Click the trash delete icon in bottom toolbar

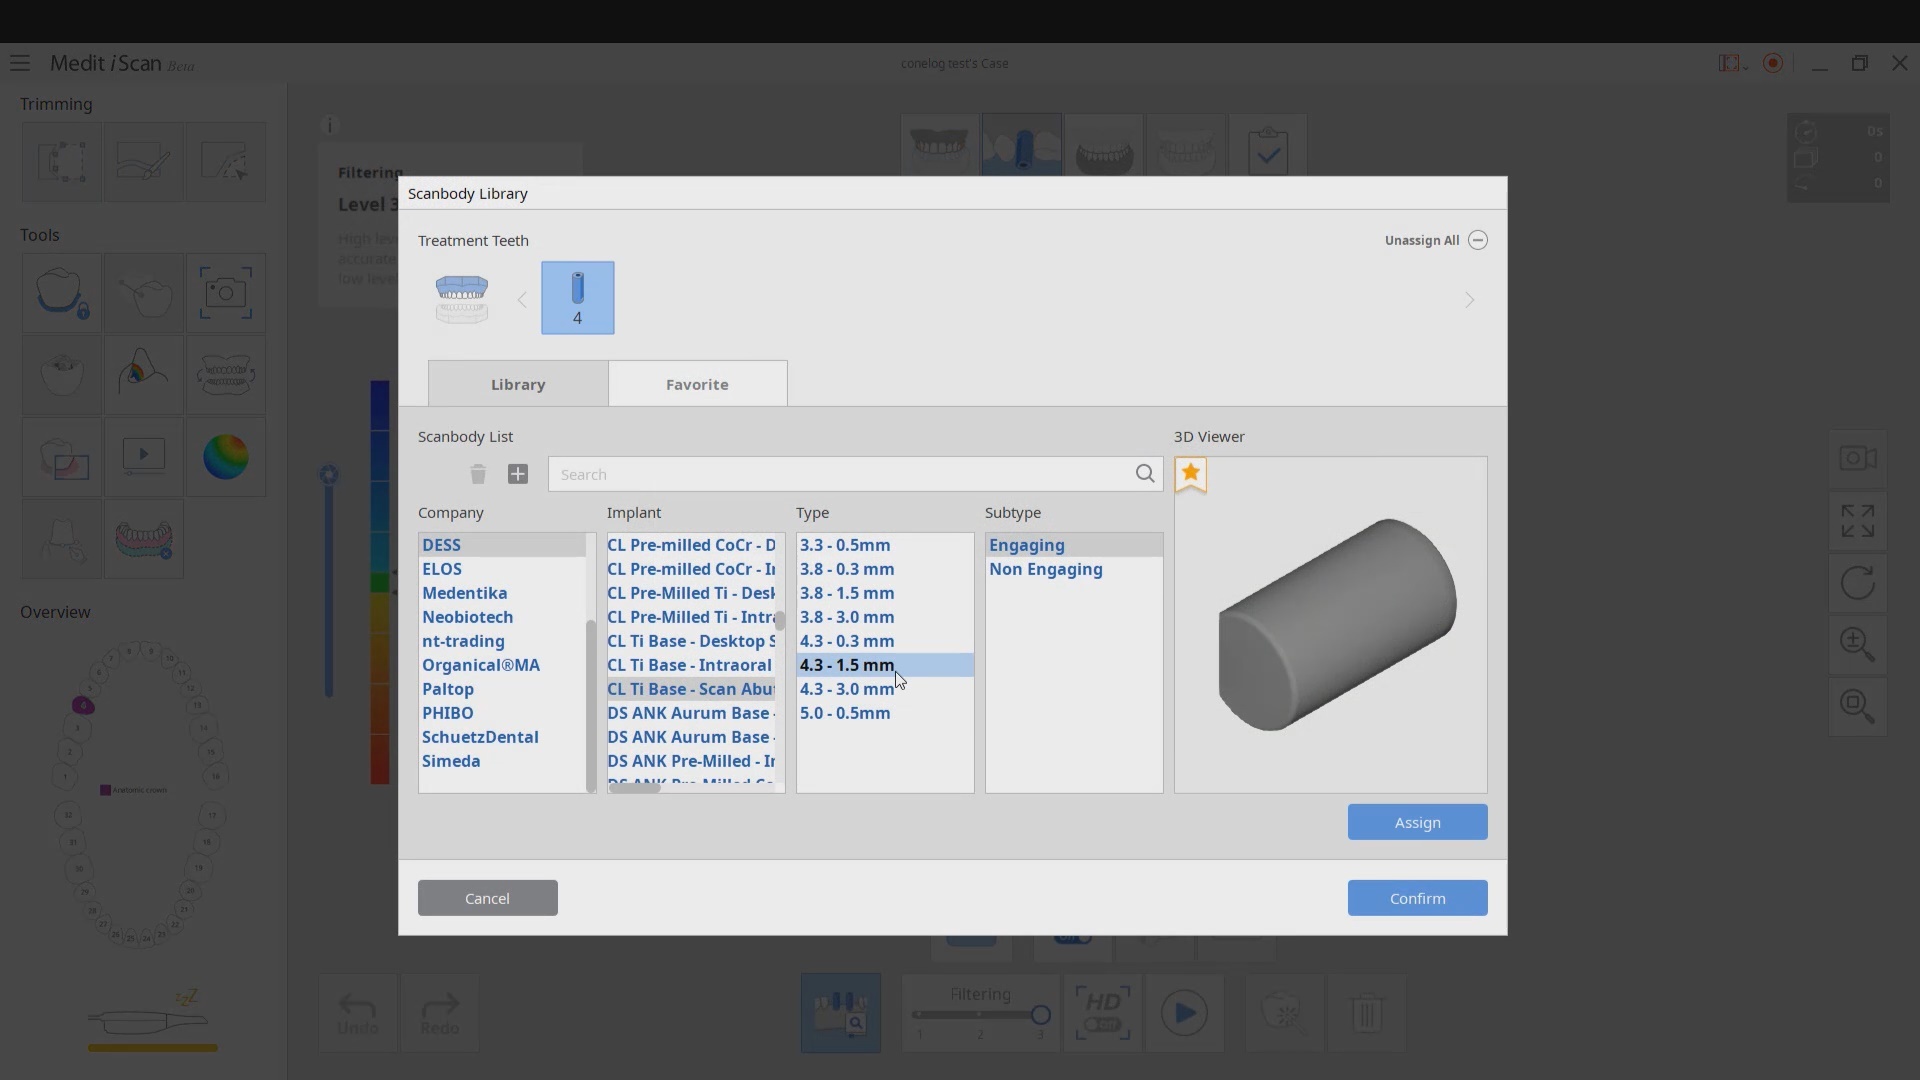coord(1366,1014)
